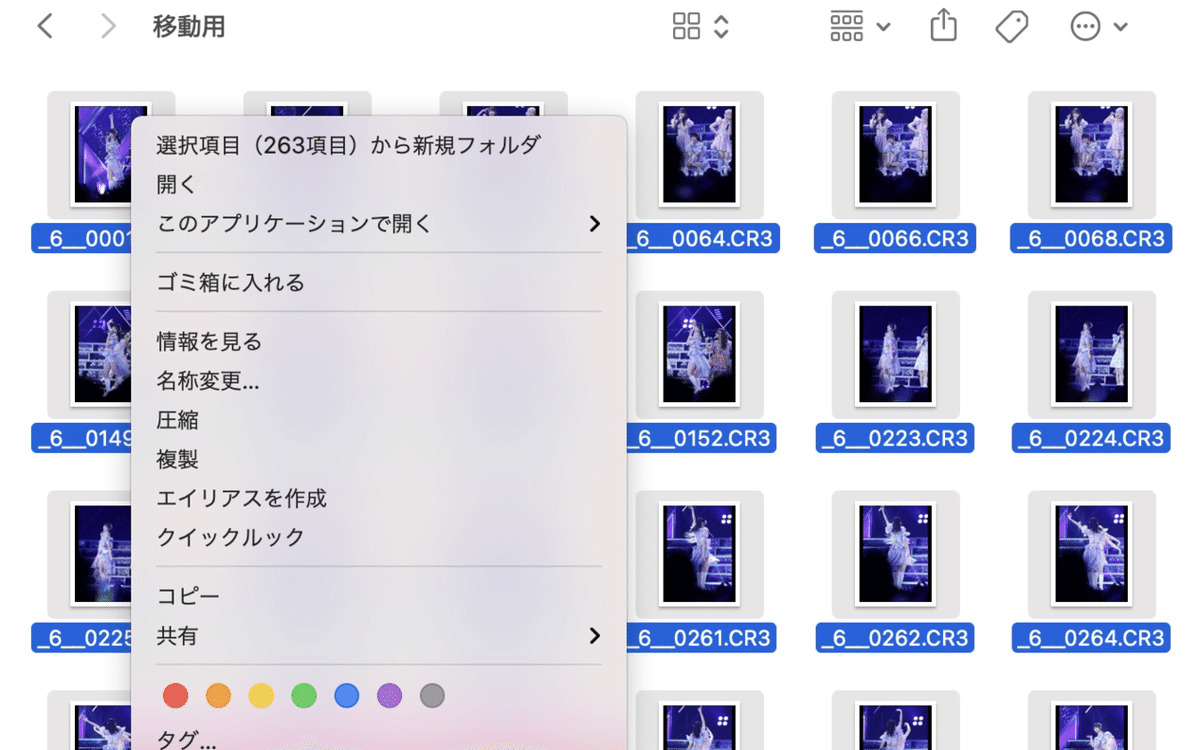Select thumbnail of _6__0064.CR3
Viewport: 1200px width, 750px height.
tap(700, 155)
